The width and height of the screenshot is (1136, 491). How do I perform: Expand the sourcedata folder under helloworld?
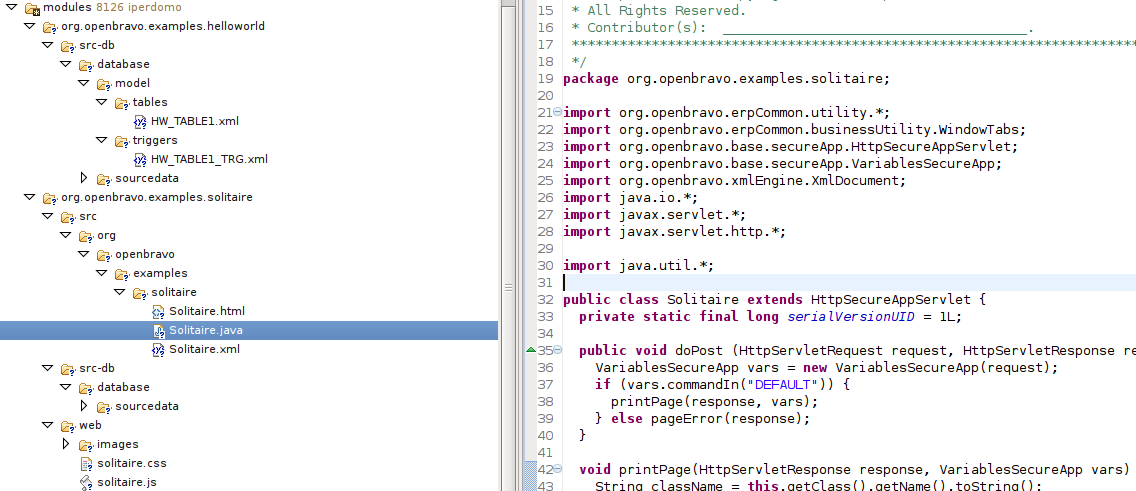(x=84, y=178)
